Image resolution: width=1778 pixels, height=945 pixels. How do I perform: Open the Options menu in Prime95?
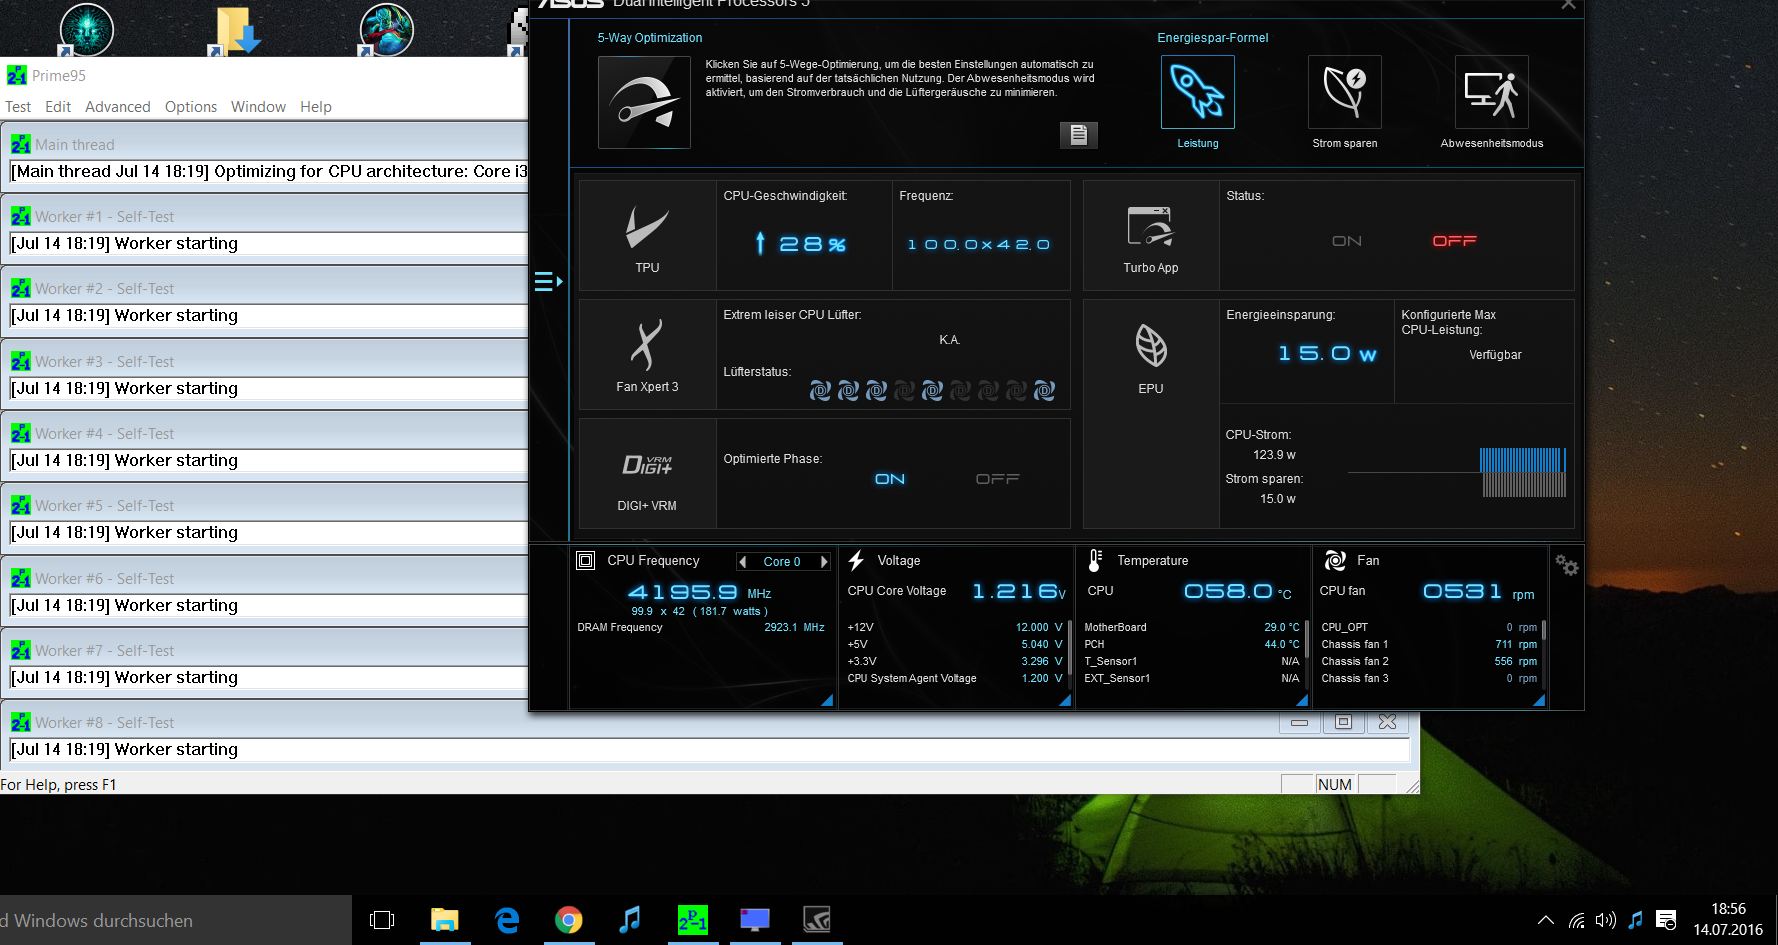point(191,107)
